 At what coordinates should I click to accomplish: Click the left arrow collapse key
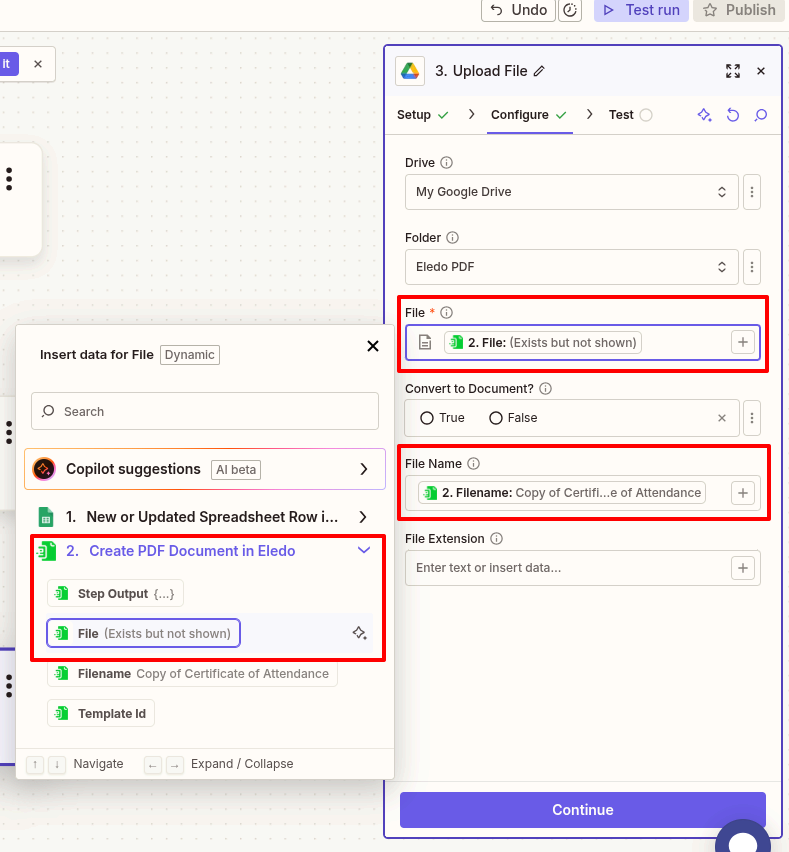(153, 765)
